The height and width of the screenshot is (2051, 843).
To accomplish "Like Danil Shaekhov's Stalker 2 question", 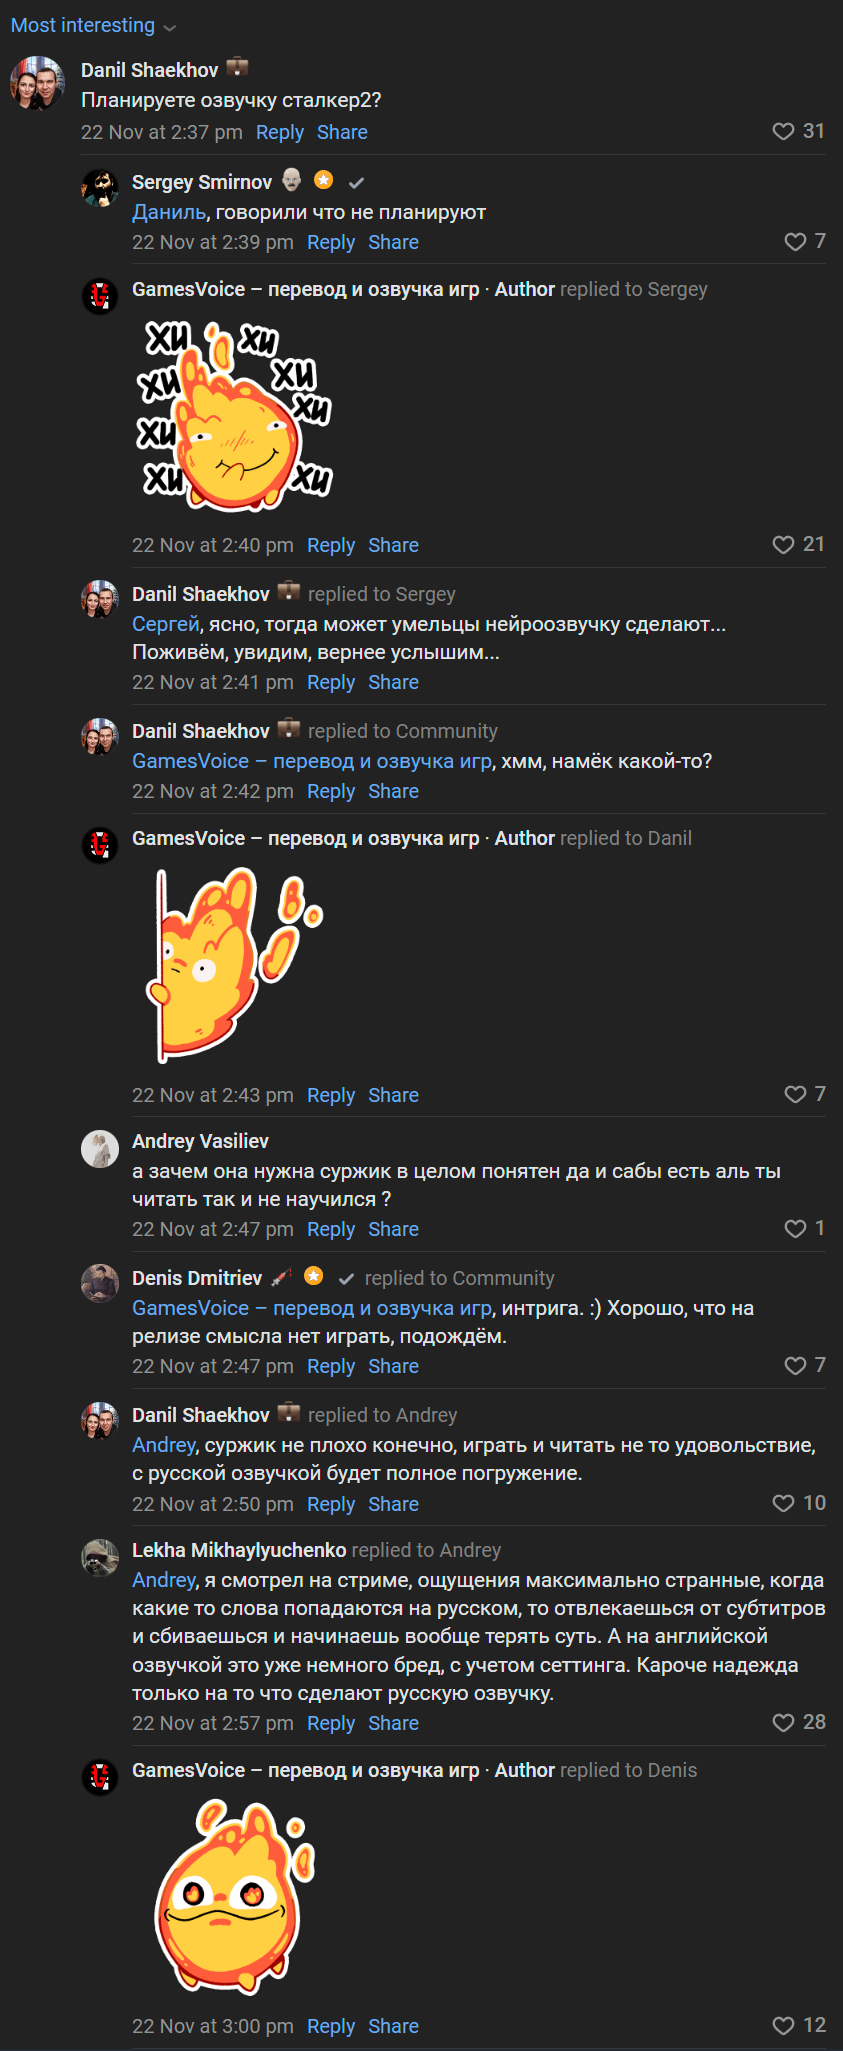I will click(x=783, y=132).
